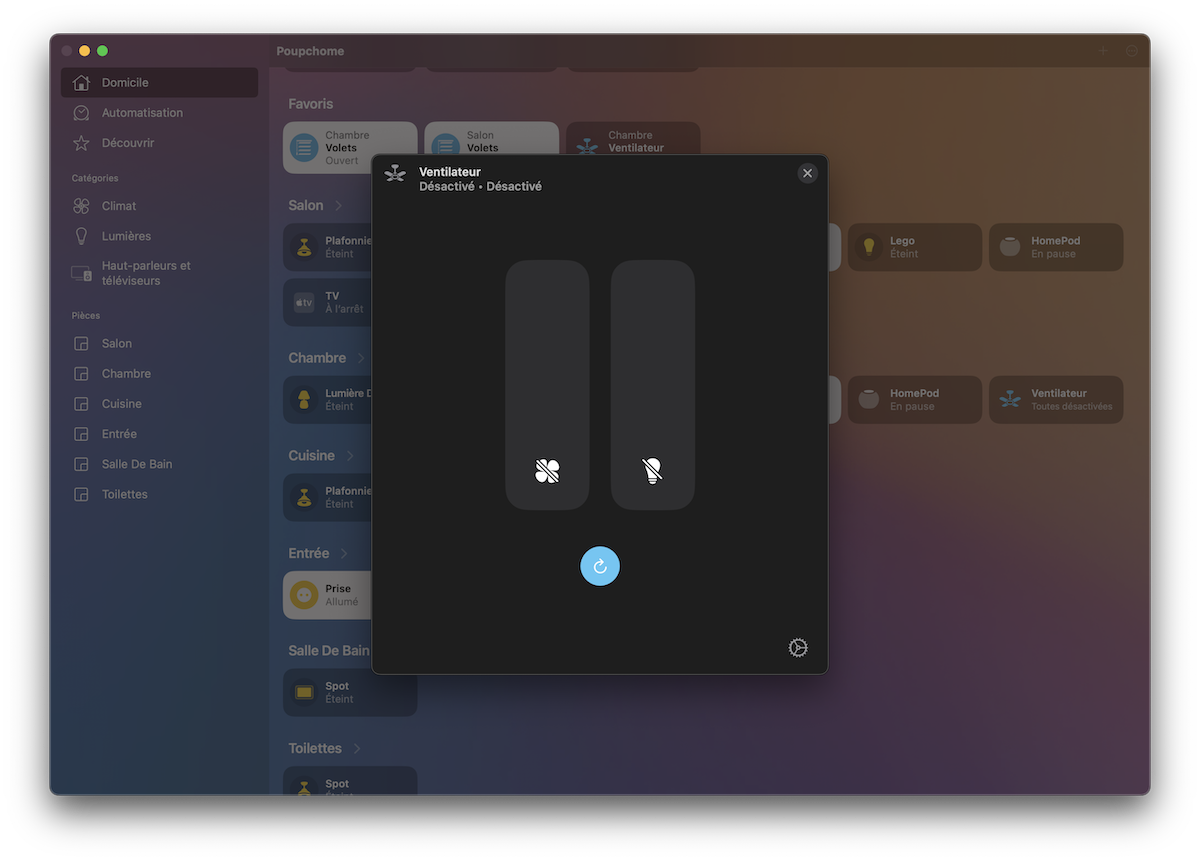
Task: Click the Poupchome window title
Action: click(310, 51)
